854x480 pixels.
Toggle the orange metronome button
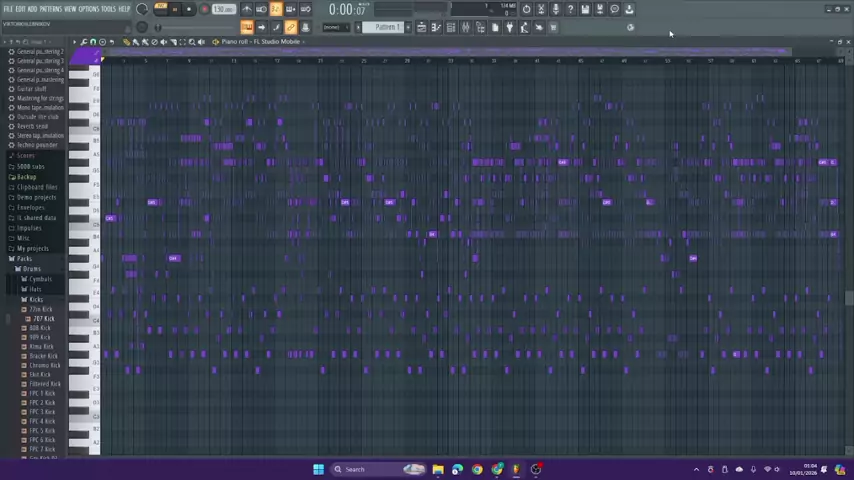(276, 10)
